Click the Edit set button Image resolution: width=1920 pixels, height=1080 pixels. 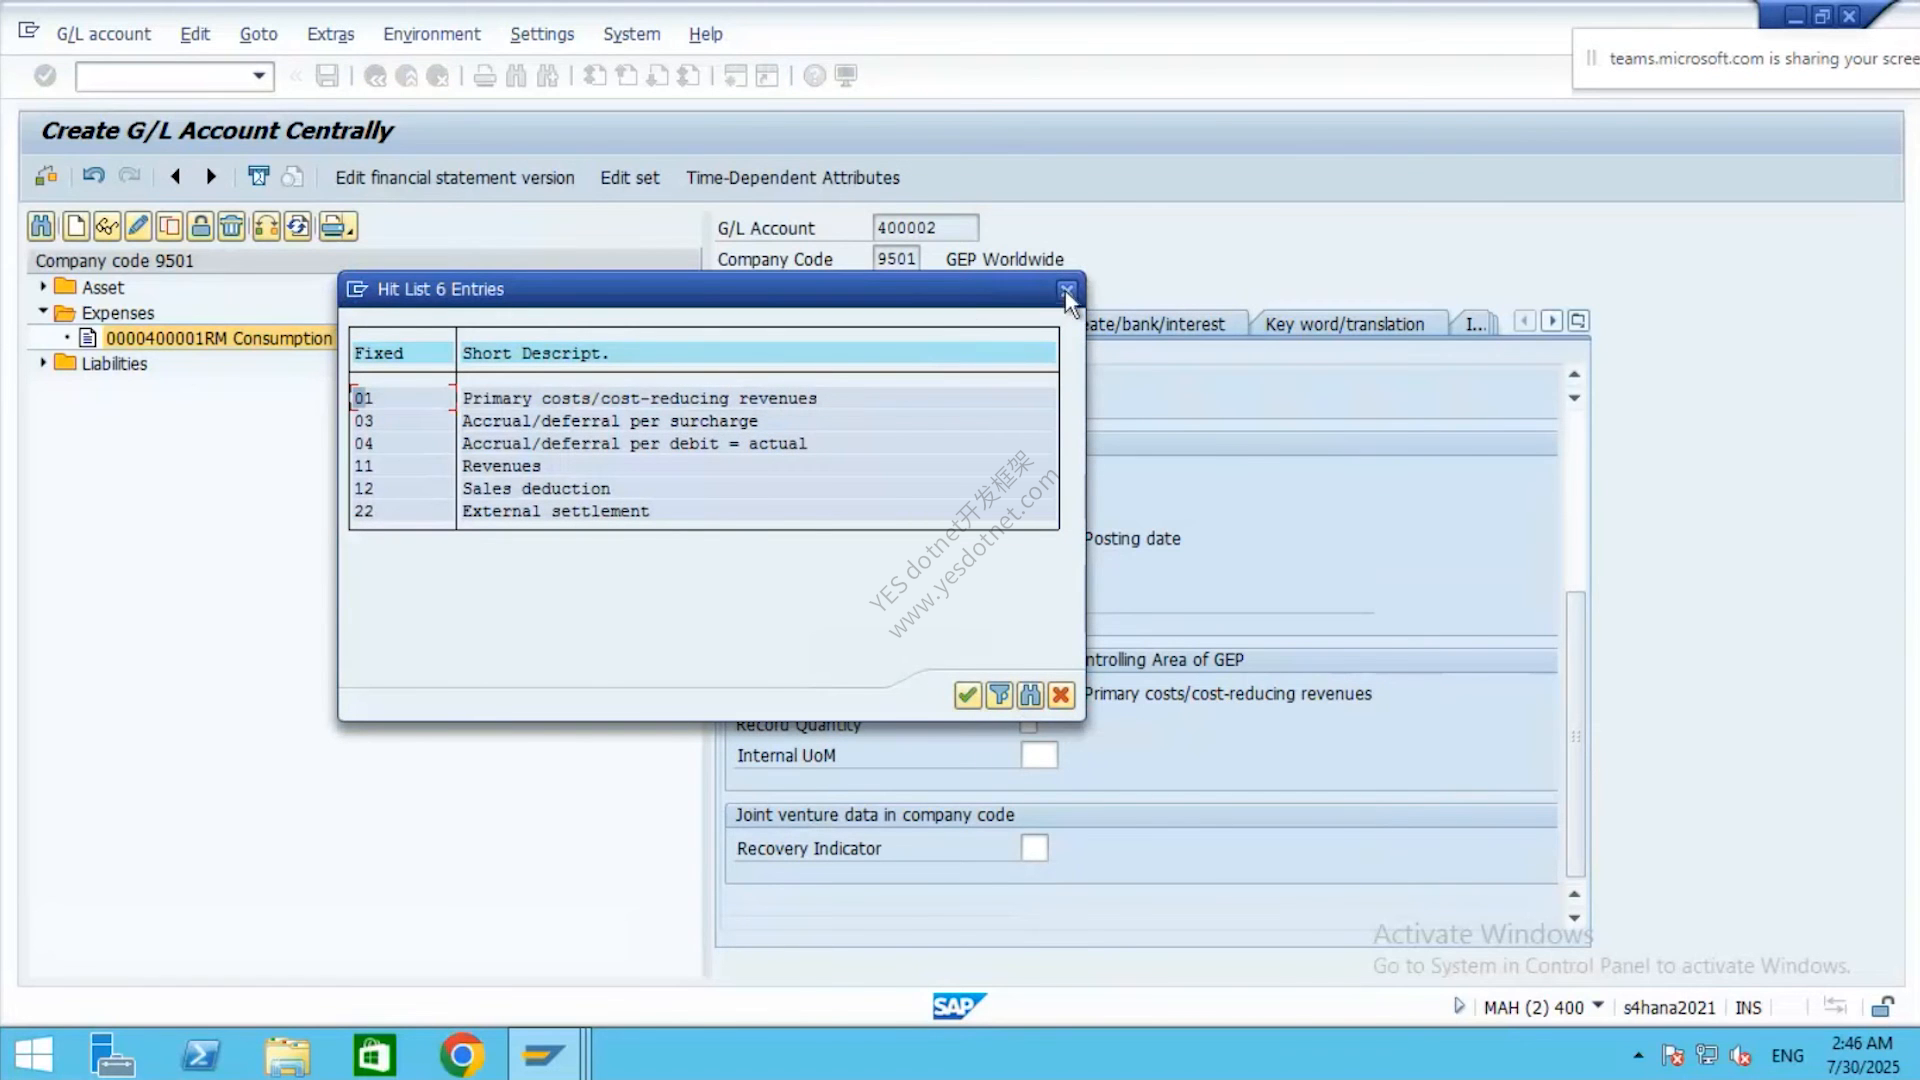click(630, 178)
